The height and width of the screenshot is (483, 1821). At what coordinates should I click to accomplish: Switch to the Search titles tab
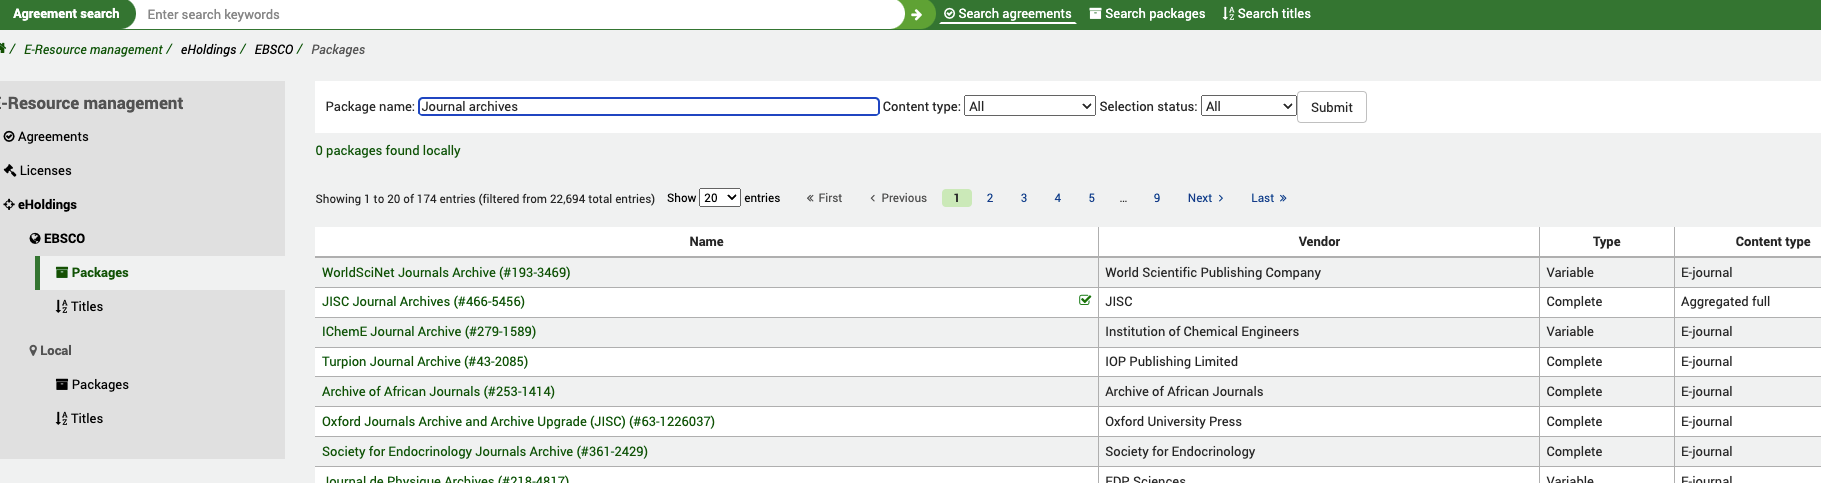pyautogui.click(x=1266, y=14)
